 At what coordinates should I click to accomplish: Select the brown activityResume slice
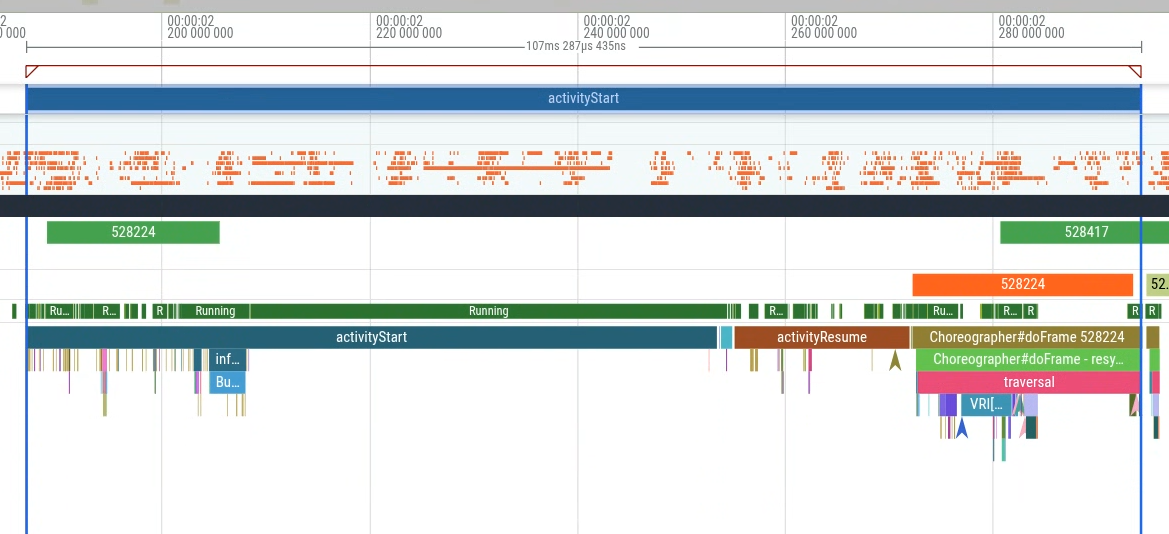point(821,337)
